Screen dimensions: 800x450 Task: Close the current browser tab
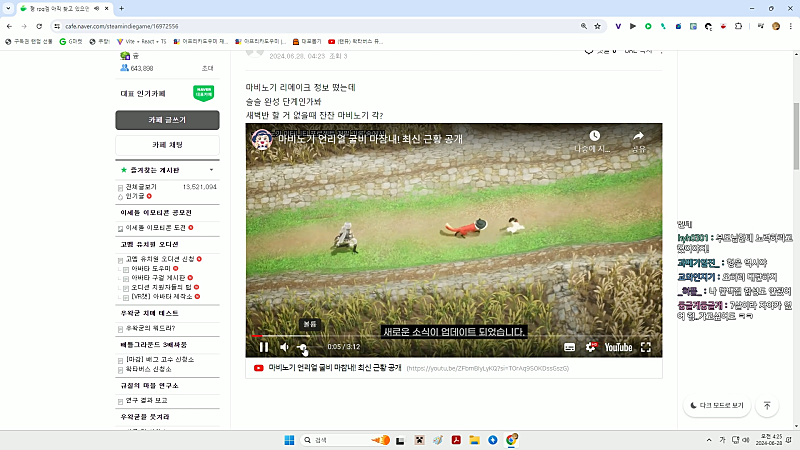(x=107, y=9)
